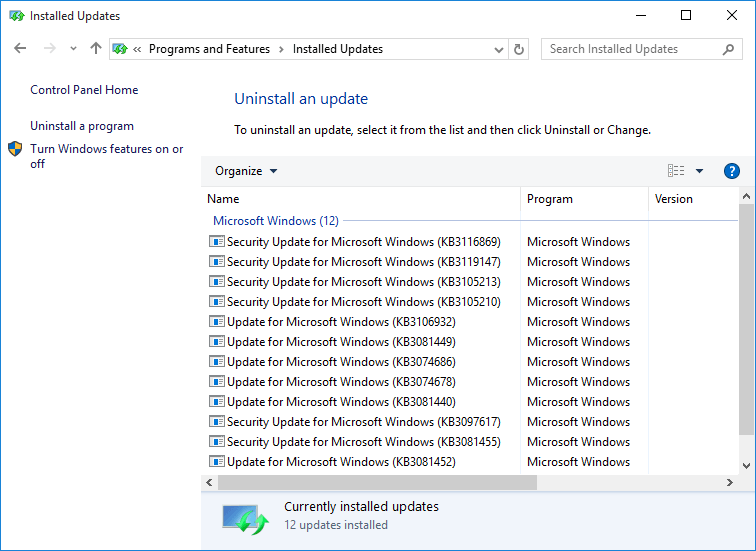Click the Refresh button in address bar
The height and width of the screenshot is (551, 756).
point(519,49)
